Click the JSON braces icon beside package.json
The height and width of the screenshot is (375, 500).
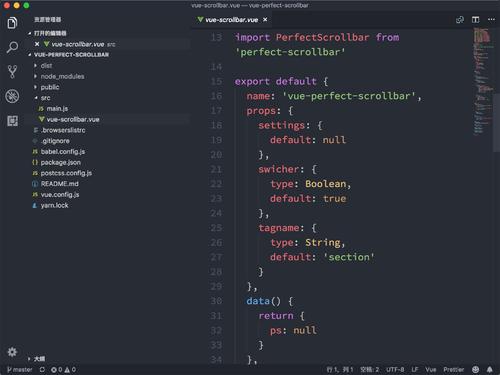click(35, 162)
